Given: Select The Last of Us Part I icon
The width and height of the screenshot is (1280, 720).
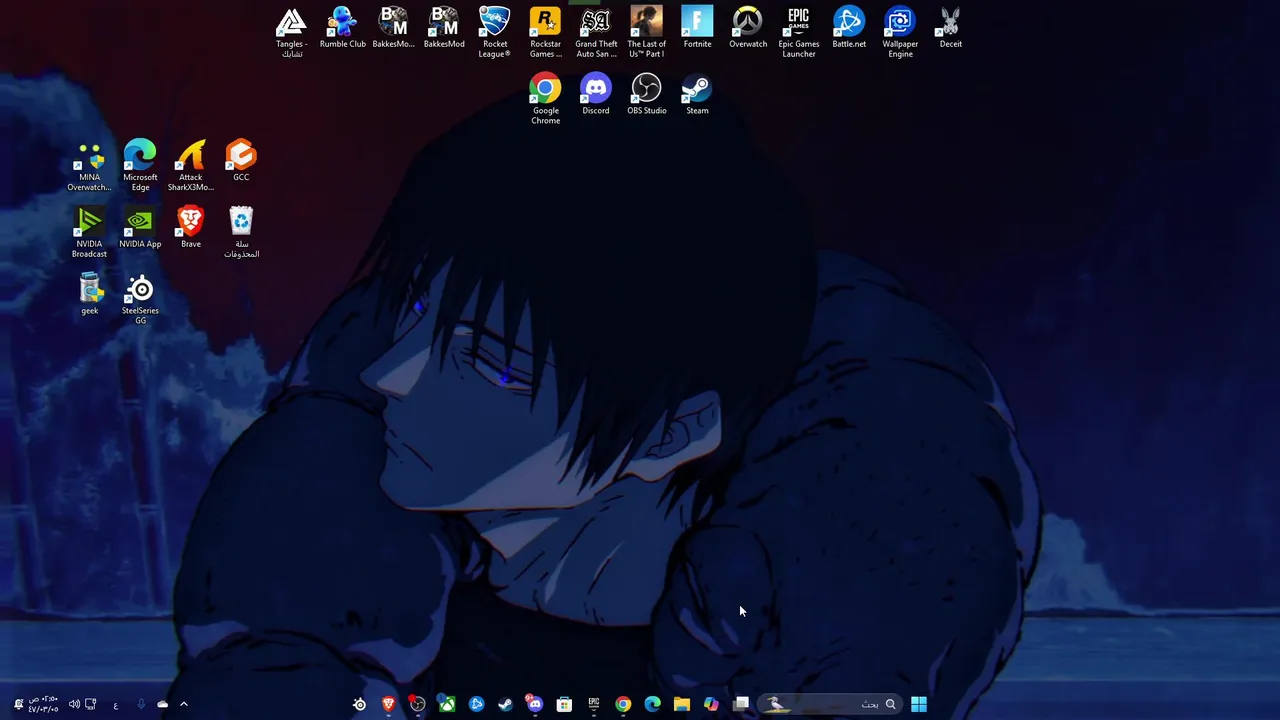Looking at the screenshot, I should click(x=647, y=32).
